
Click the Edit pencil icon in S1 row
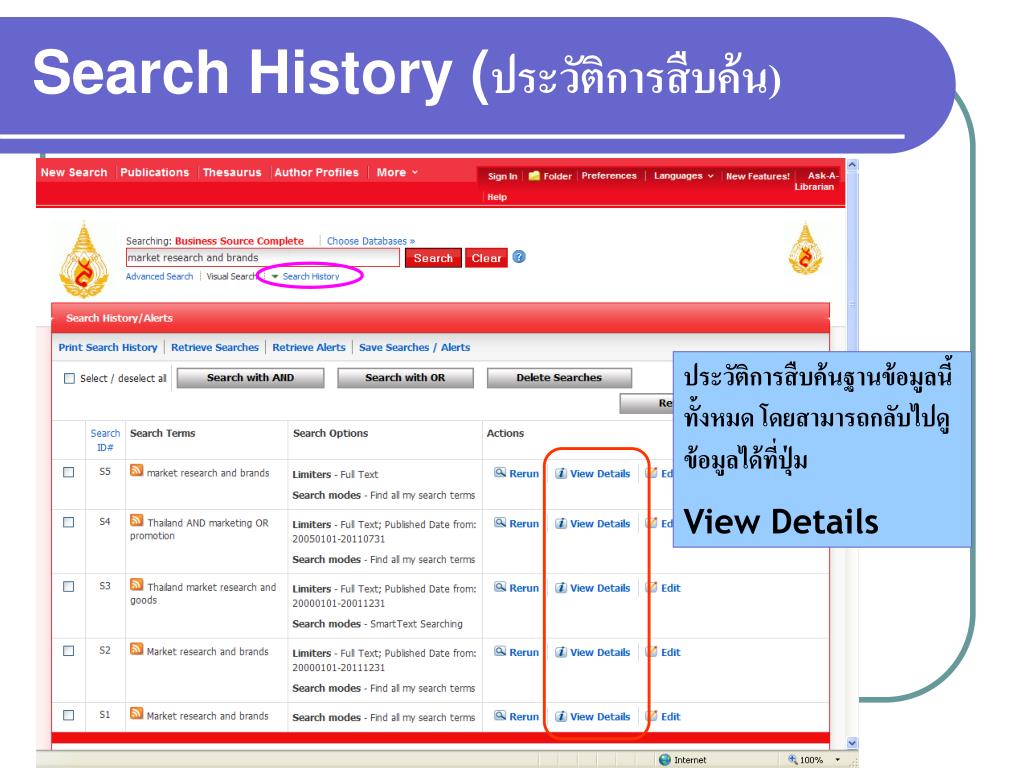pyautogui.click(x=652, y=716)
